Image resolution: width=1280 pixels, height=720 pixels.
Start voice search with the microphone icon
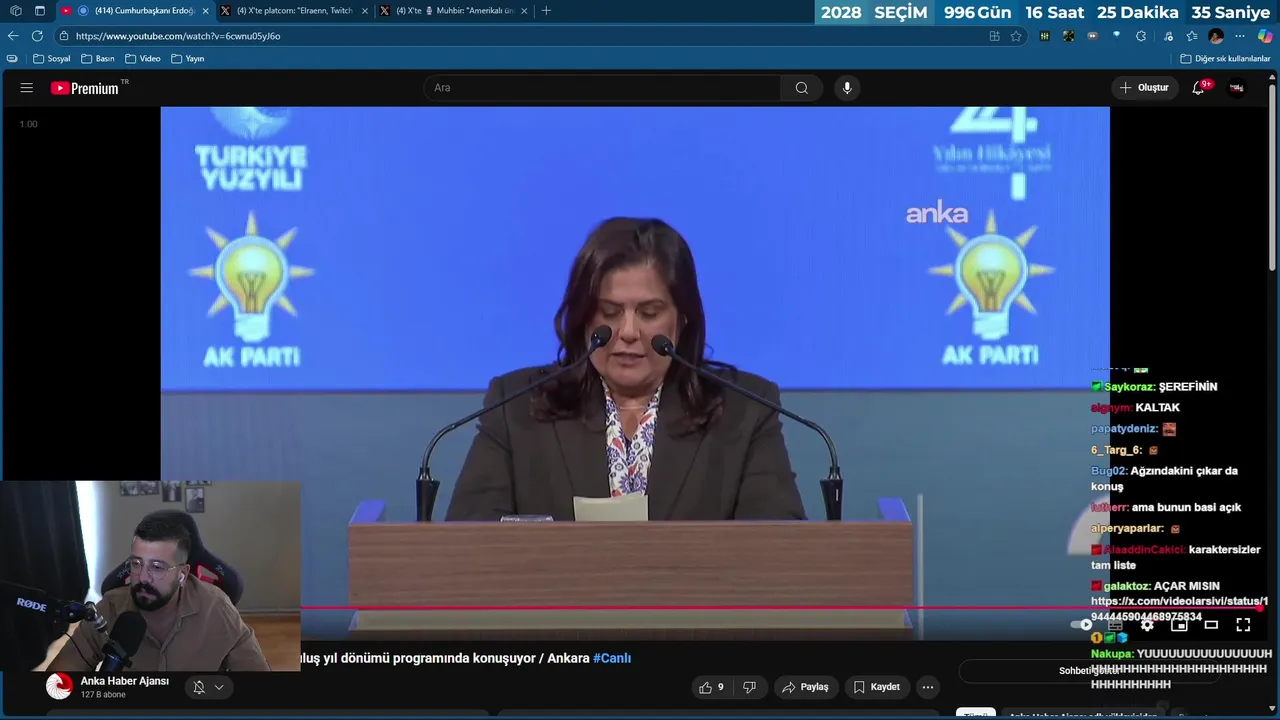[x=847, y=88]
